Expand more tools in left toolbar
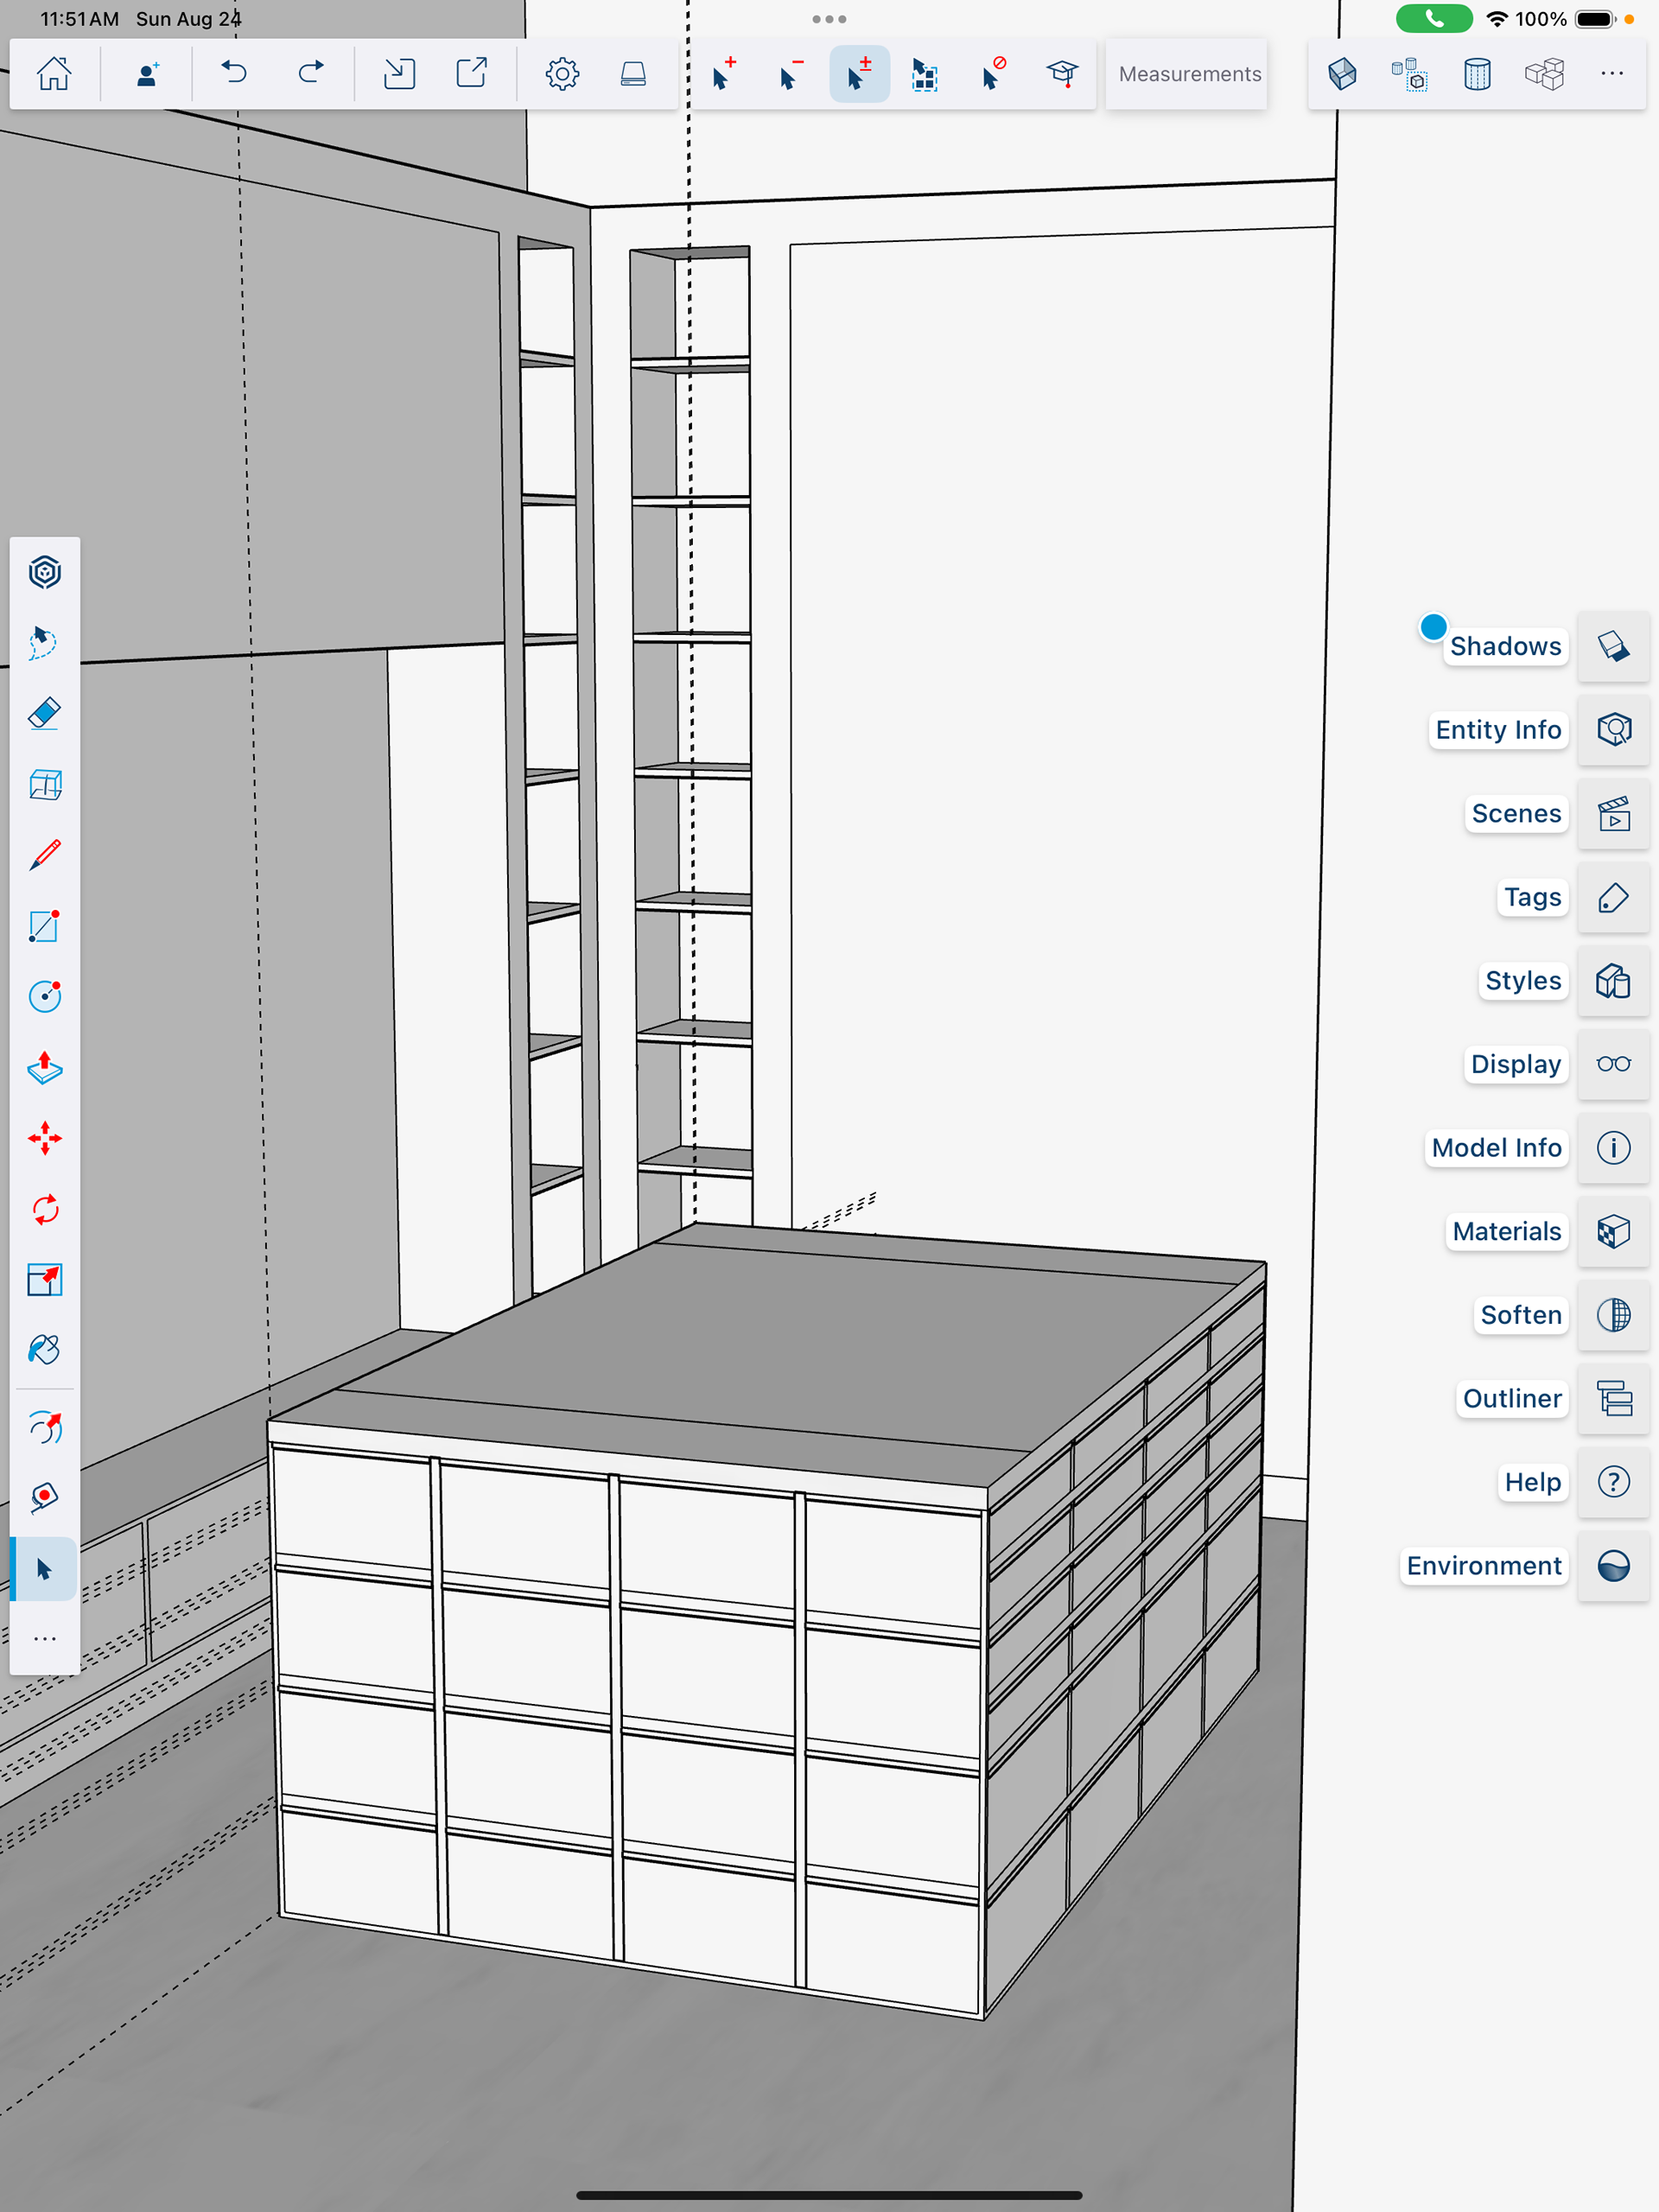Screen dimensions: 1659x2212 [x=45, y=1639]
